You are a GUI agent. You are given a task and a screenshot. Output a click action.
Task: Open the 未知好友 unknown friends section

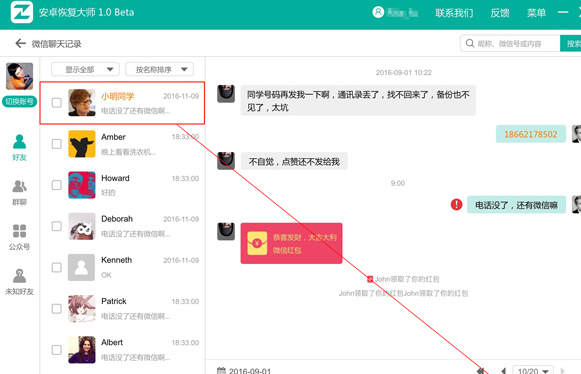coord(19,282)
